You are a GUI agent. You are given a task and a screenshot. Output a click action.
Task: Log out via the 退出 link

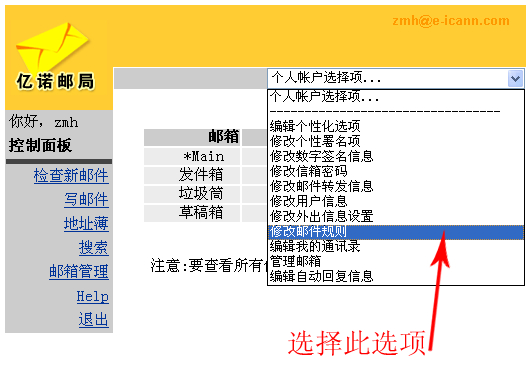94,319
